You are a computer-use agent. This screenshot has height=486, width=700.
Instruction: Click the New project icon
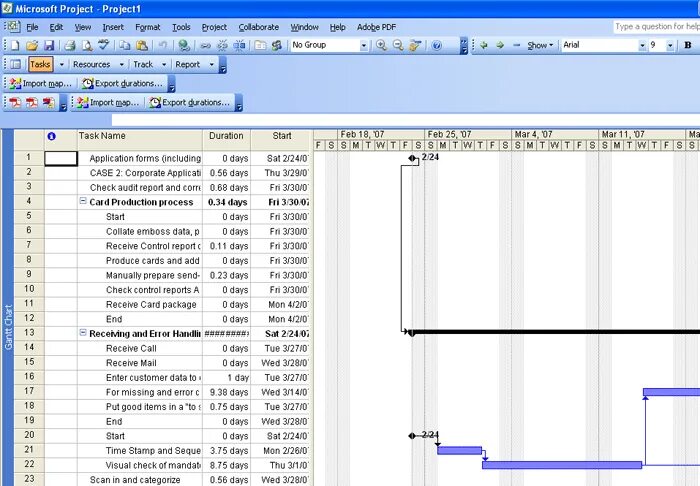(x=15, y=45)
